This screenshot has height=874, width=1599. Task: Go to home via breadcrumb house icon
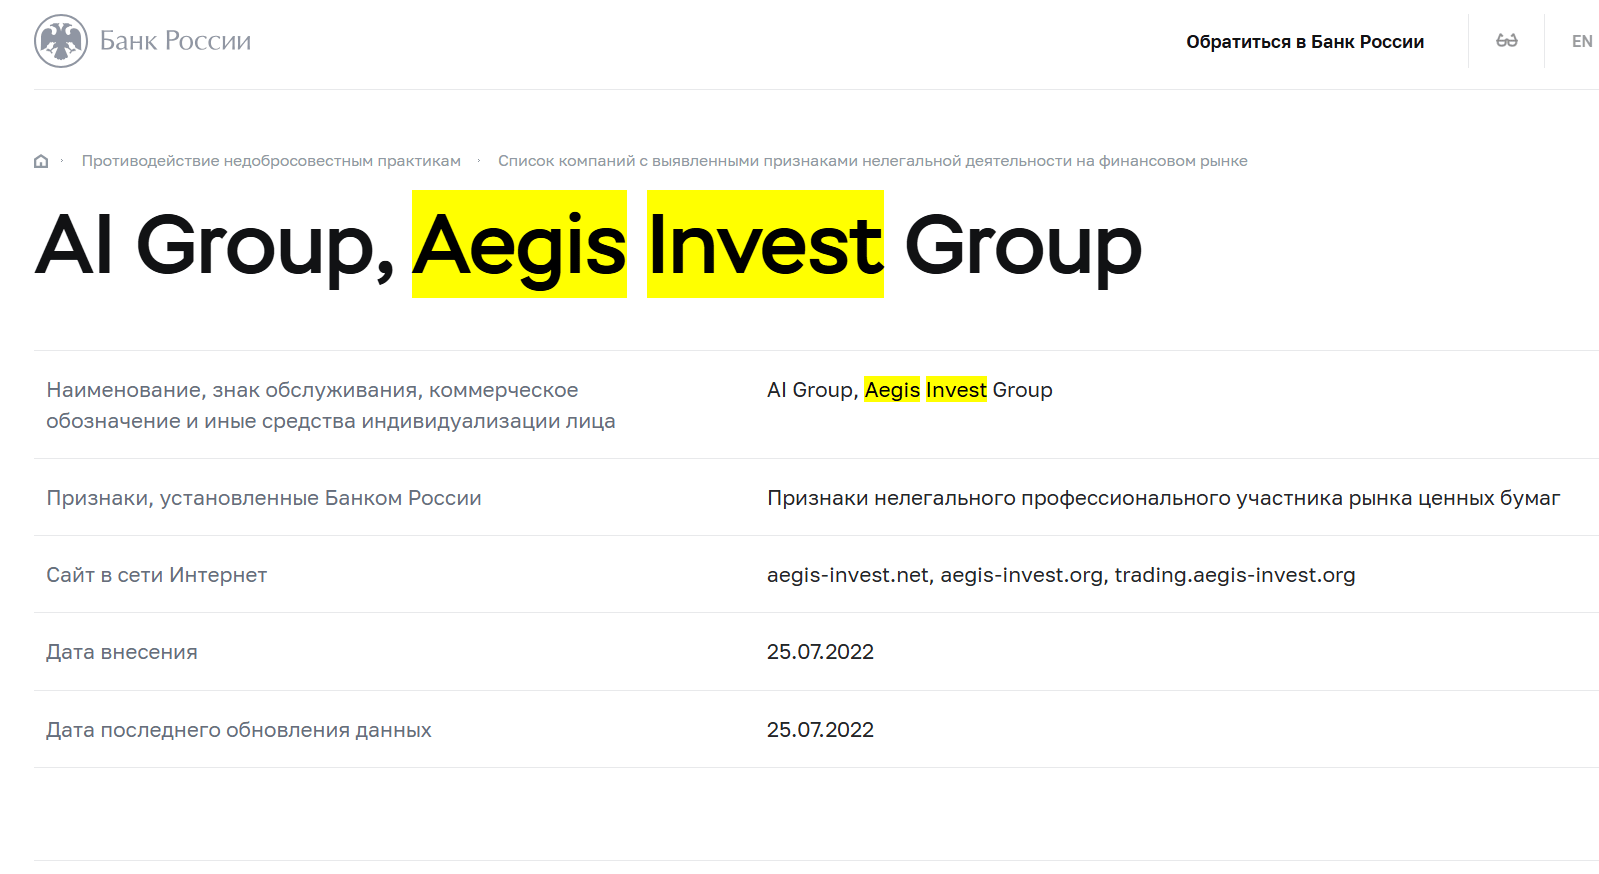[41, 161]
